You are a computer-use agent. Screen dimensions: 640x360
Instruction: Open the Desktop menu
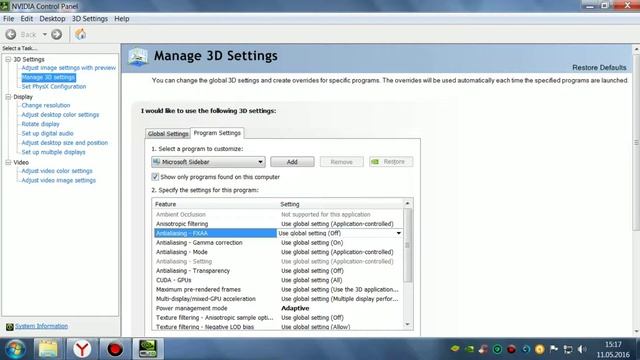[52, 19]
